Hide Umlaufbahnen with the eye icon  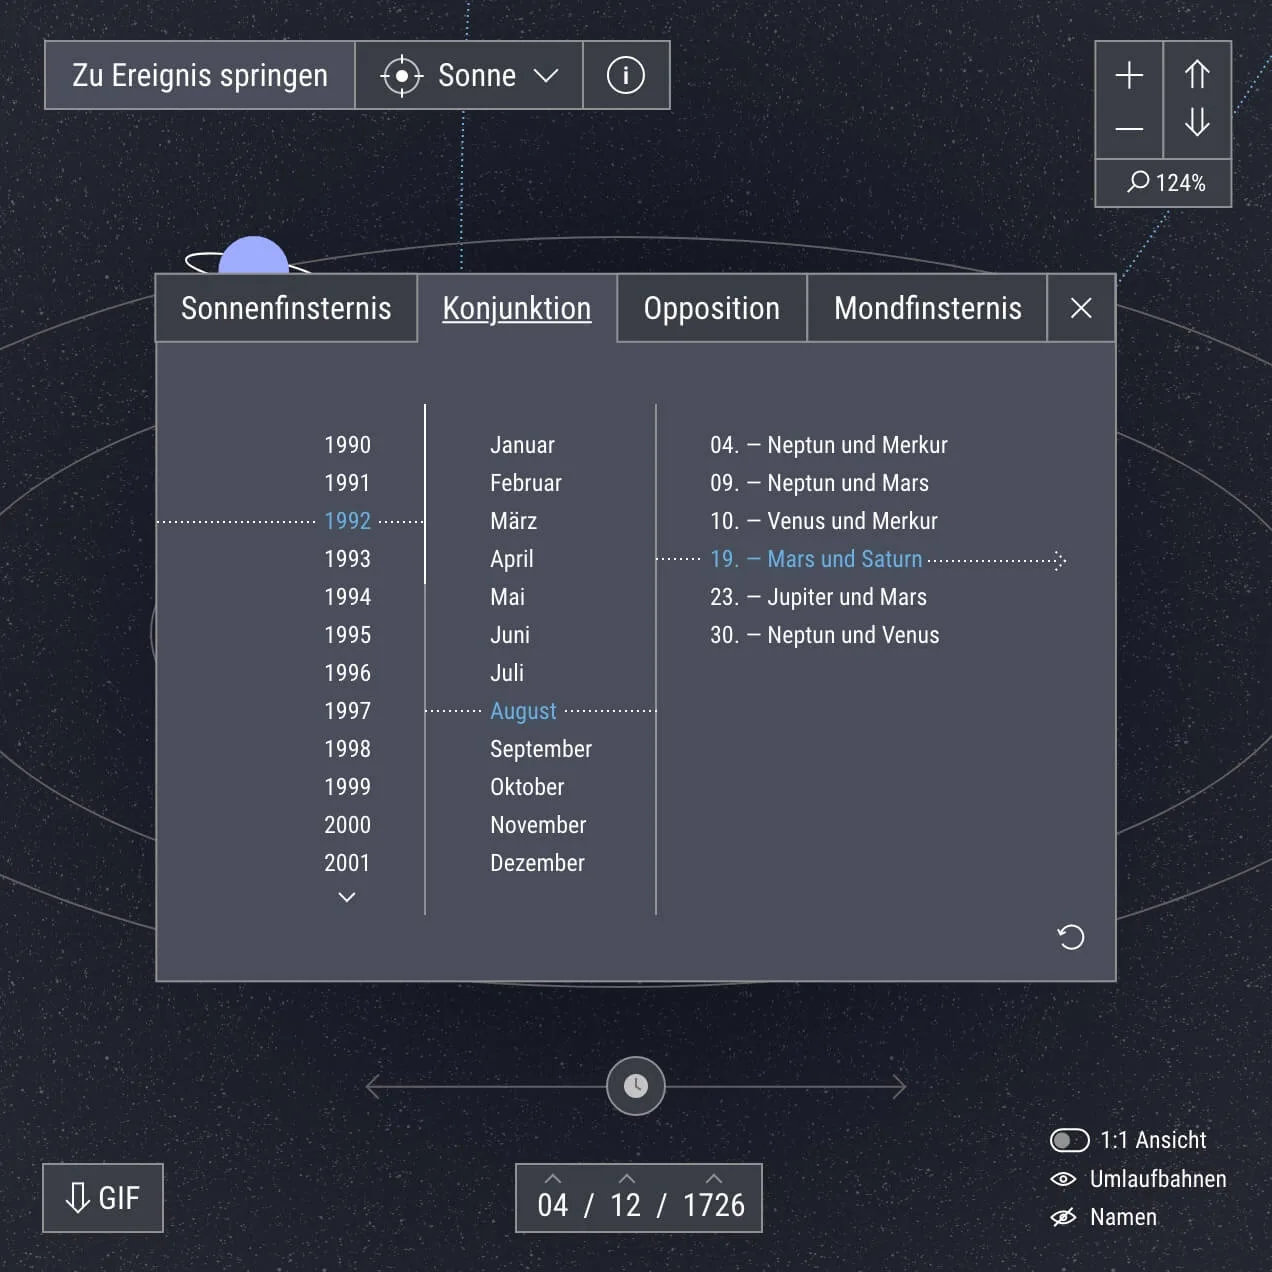point(1063,1179)
